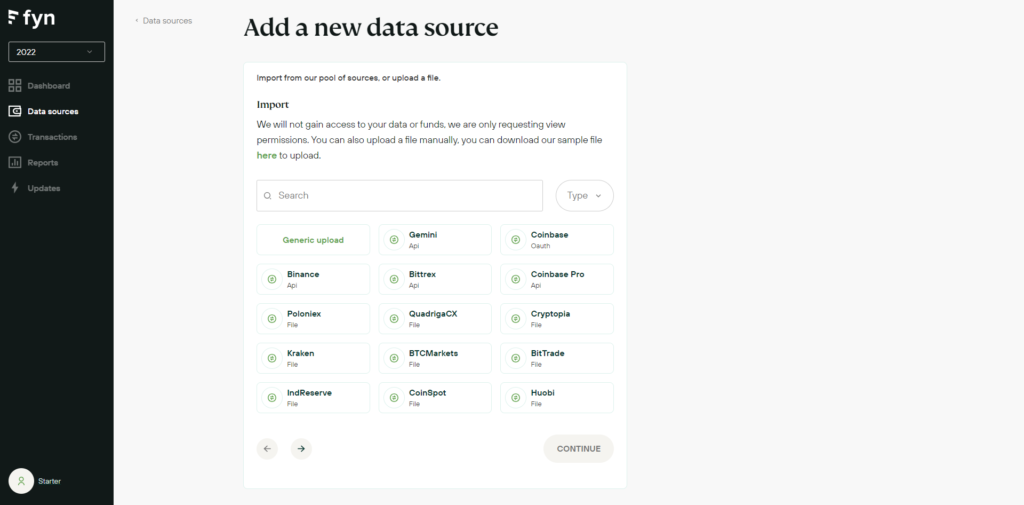The height and width of the screenshot is (505, 1024).
Task: Select the QuadrigaCX label
Action: [433, 314]
